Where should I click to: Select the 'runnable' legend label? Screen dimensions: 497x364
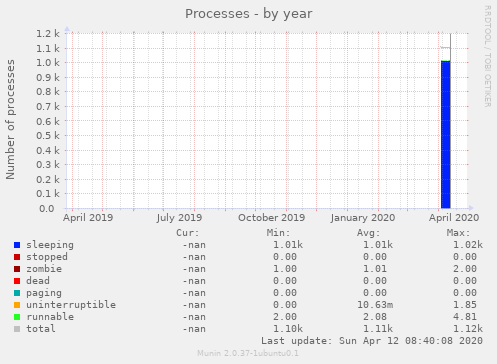click(x=50, y=317)
